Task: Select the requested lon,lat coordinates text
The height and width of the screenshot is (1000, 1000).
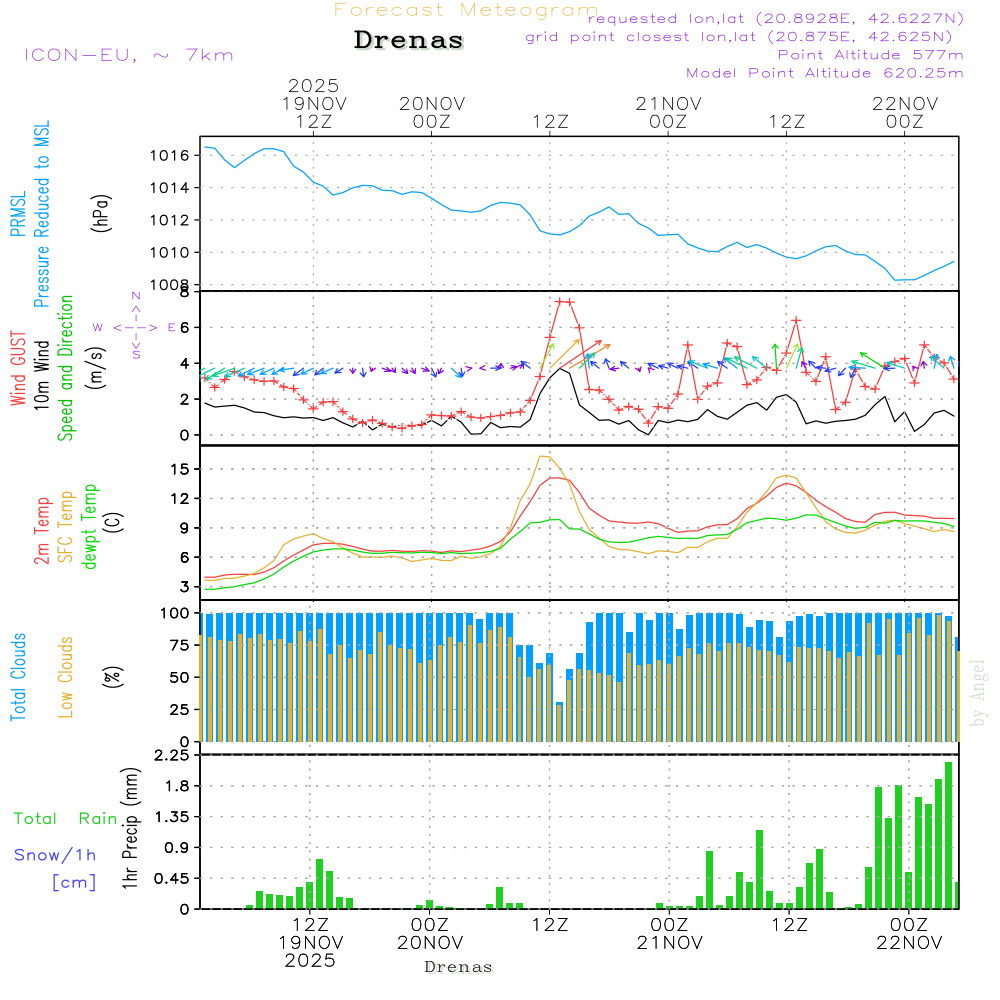Action: (x=776, y=18)
